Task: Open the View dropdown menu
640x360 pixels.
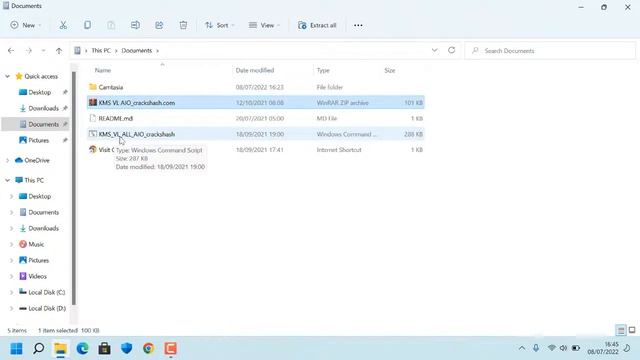Action: click(x=264, y=25)
